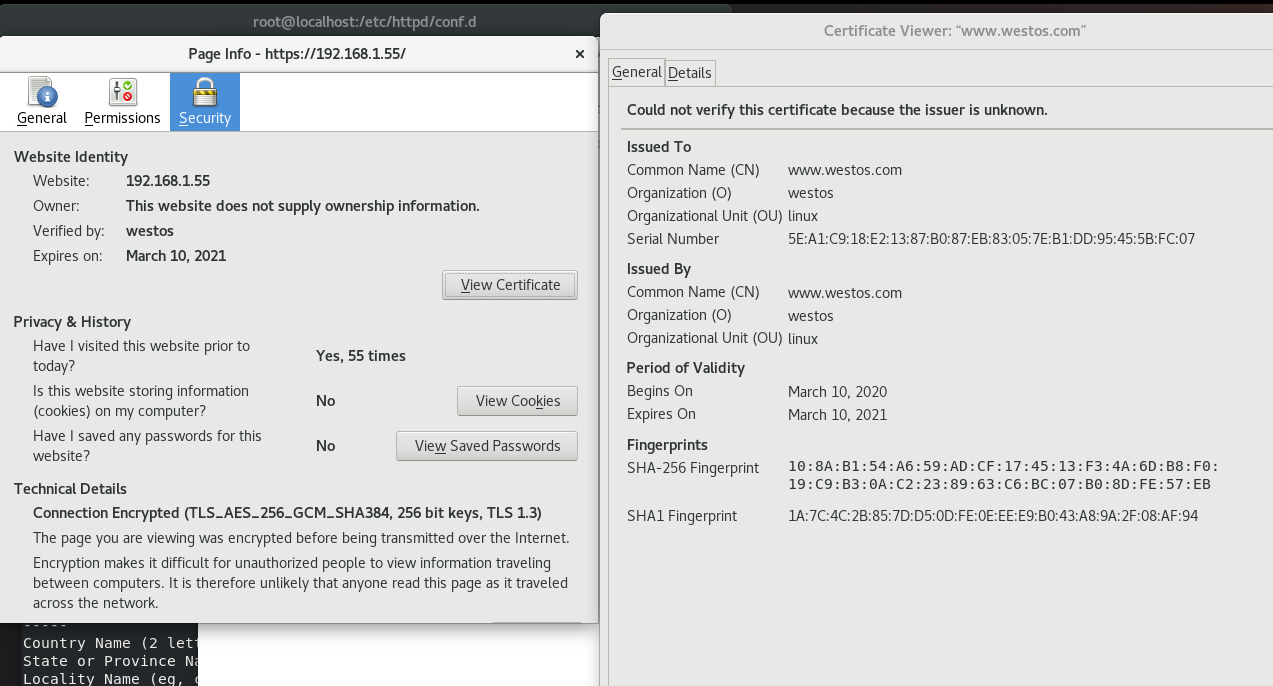Click the Certificate Viewer title bar
This screenshot has height=686, width=1273.
(955, 31)
